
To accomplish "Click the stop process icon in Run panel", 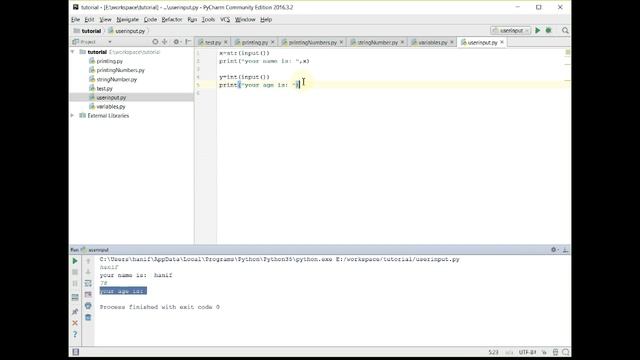I will point(75,272).
